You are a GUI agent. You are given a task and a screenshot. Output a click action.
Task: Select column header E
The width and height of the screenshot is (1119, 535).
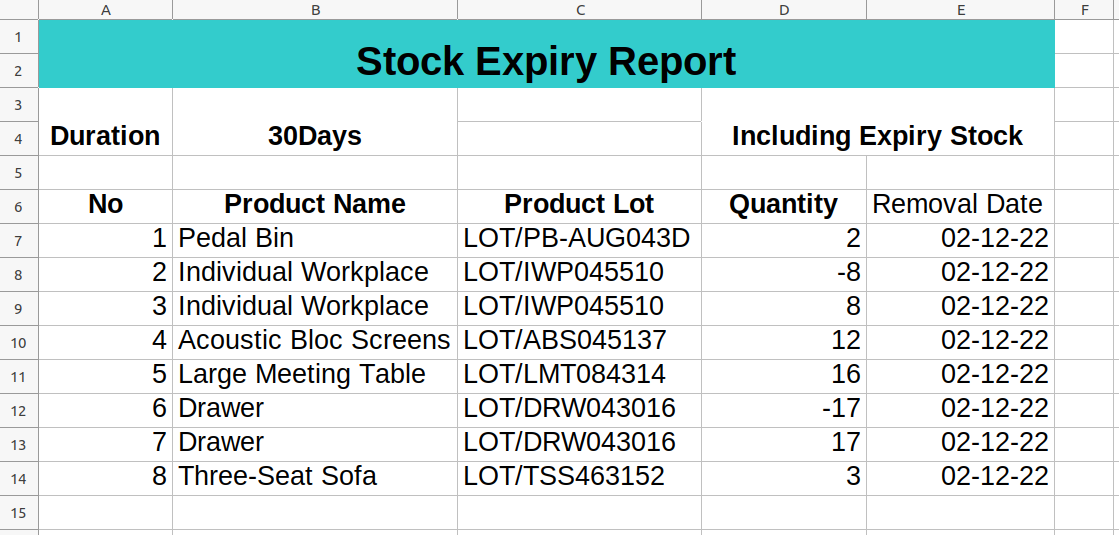pos(960,10)
